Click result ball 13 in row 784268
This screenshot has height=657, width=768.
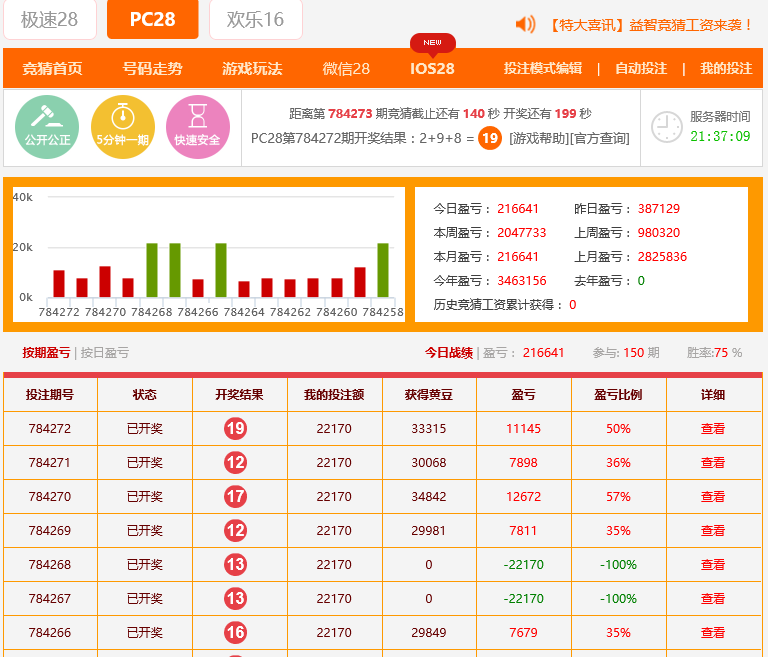(236, 564)
